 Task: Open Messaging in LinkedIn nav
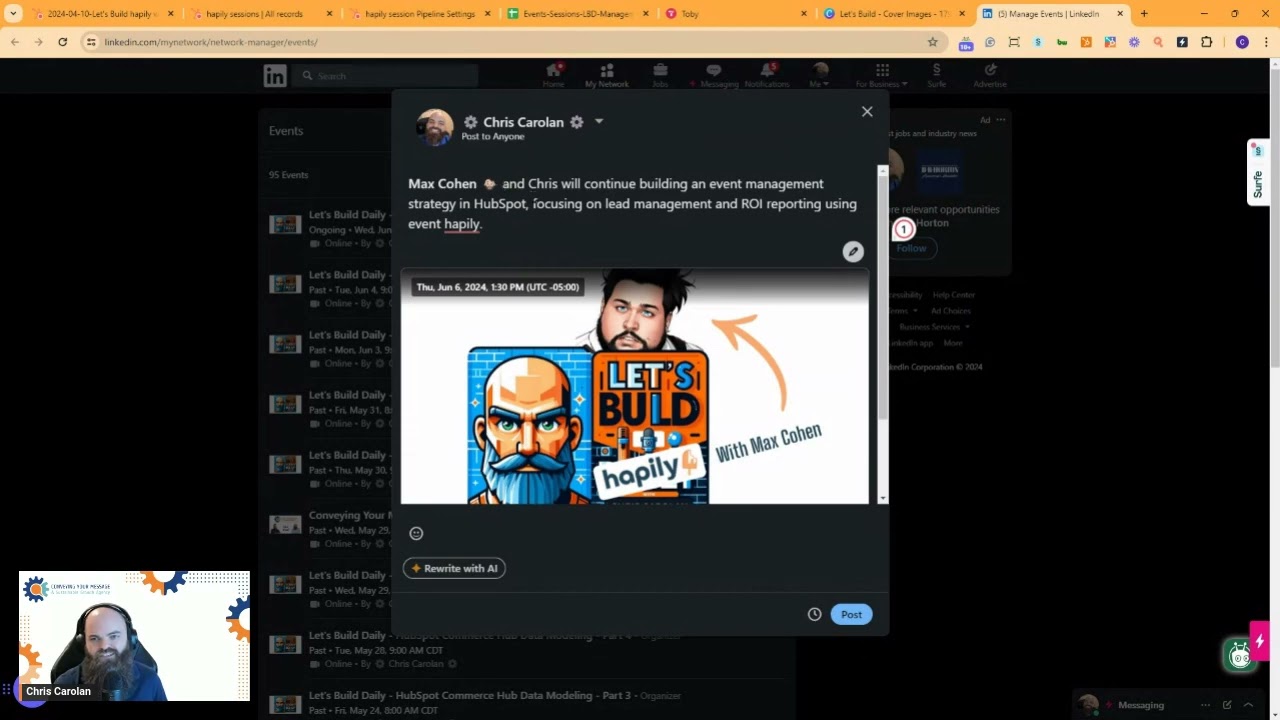pyautogui.click(x=714, y=75)
